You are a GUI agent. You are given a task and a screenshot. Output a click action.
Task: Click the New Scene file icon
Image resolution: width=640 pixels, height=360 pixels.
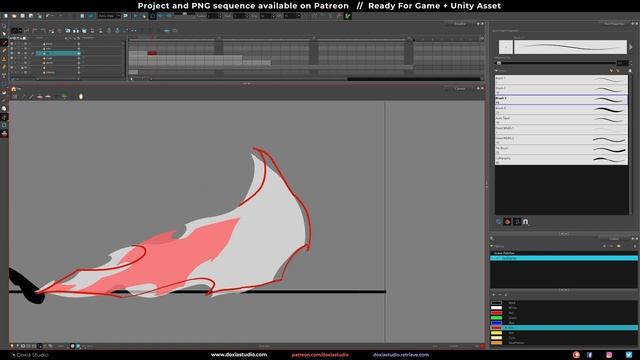pyautogui.click(x=6, y=16)
